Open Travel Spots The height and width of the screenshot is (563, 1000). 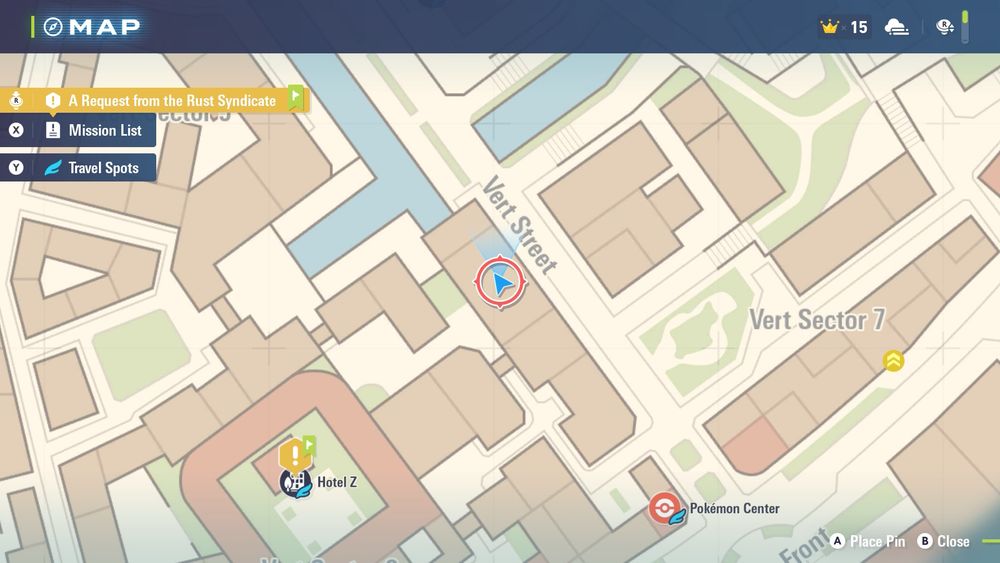[x=78, y=168]
